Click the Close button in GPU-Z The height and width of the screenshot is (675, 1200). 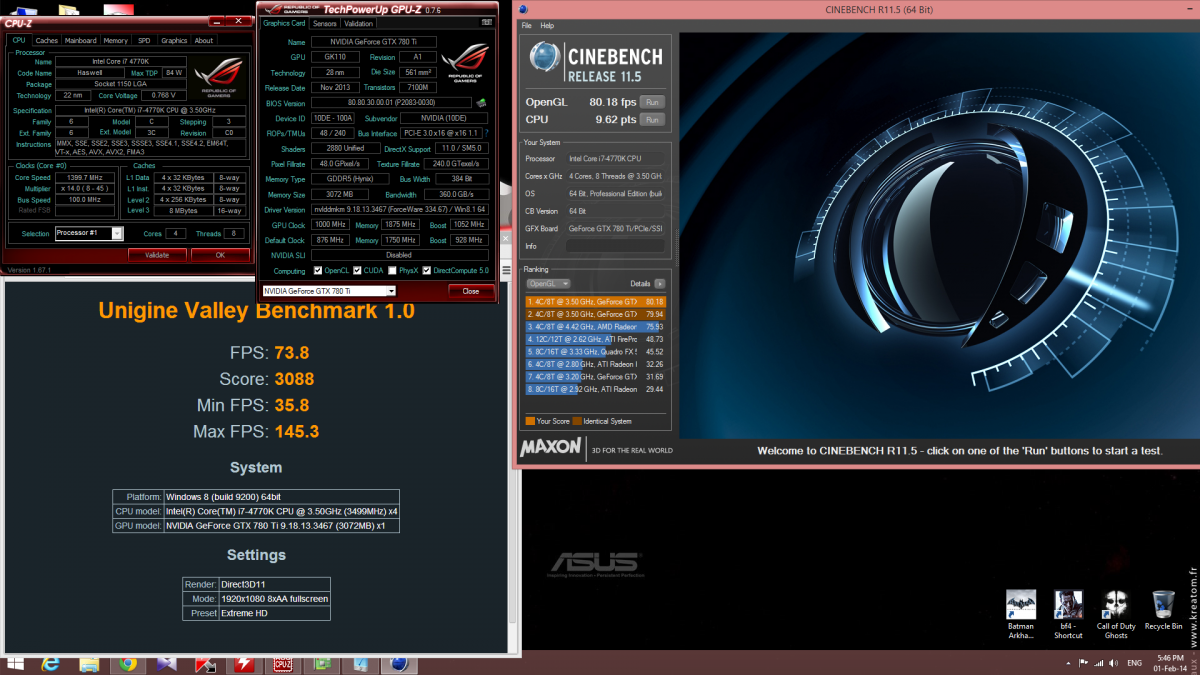(x=471, y=291)
